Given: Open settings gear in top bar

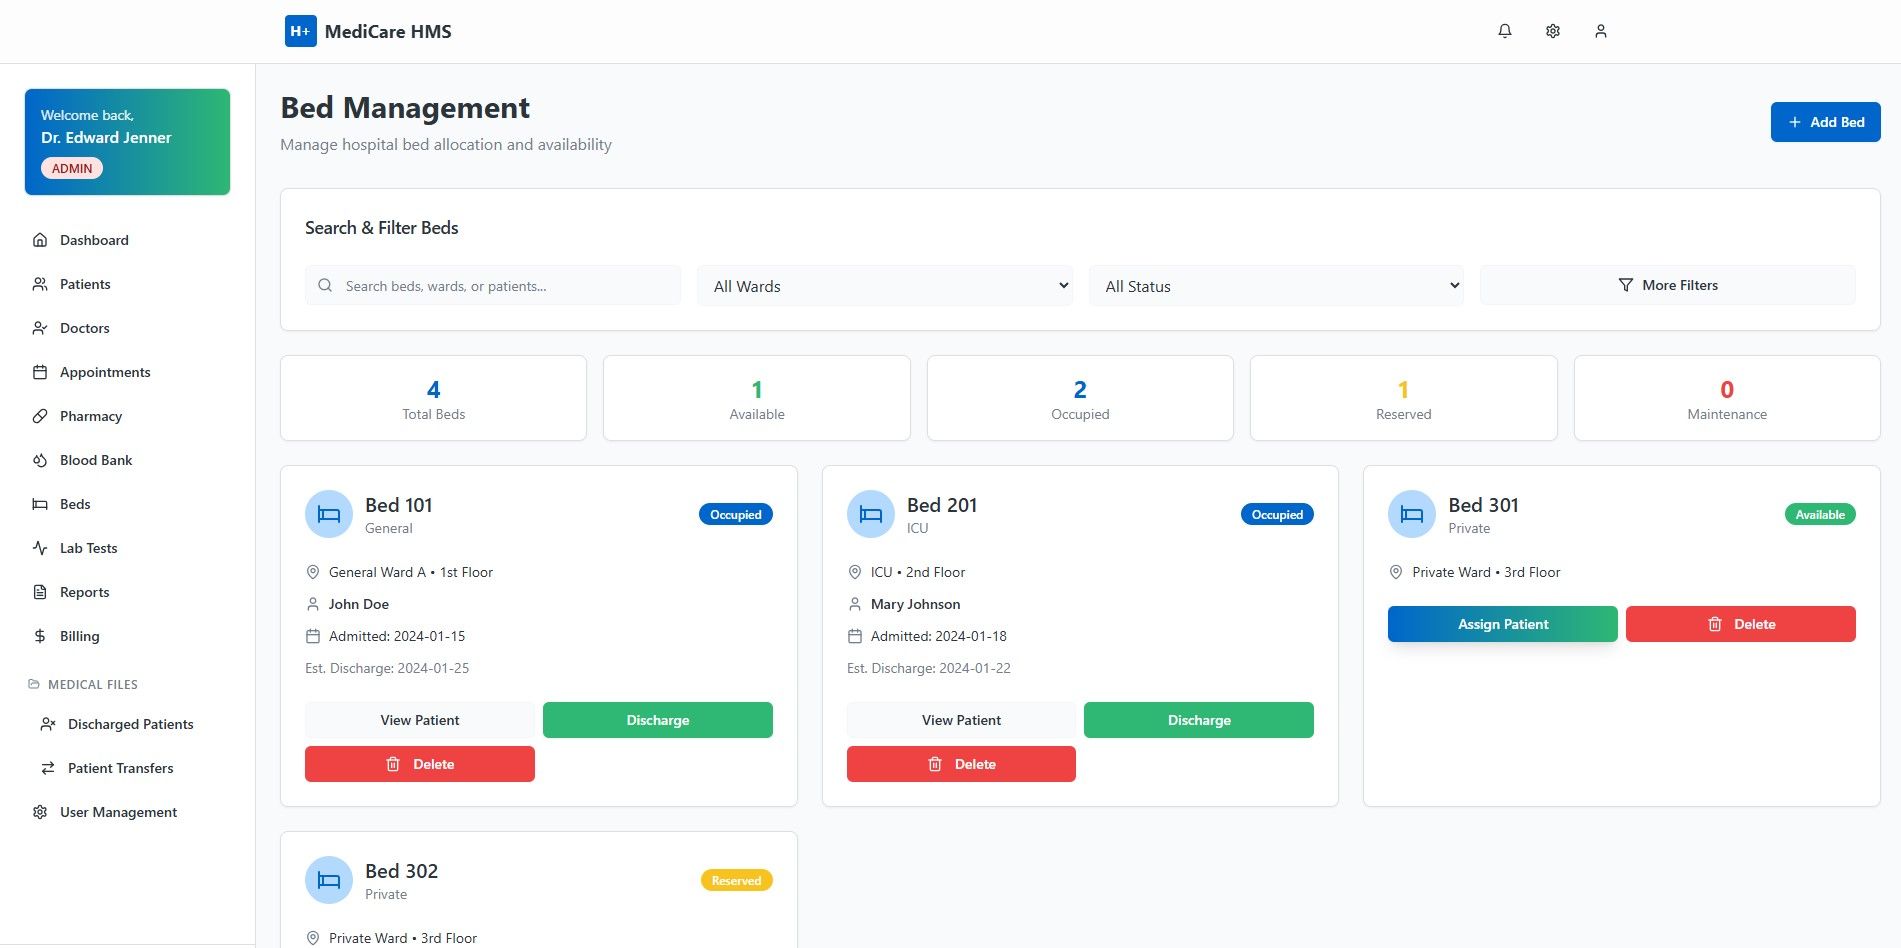Looking at the screenshot, I should tap(1552, 31).
